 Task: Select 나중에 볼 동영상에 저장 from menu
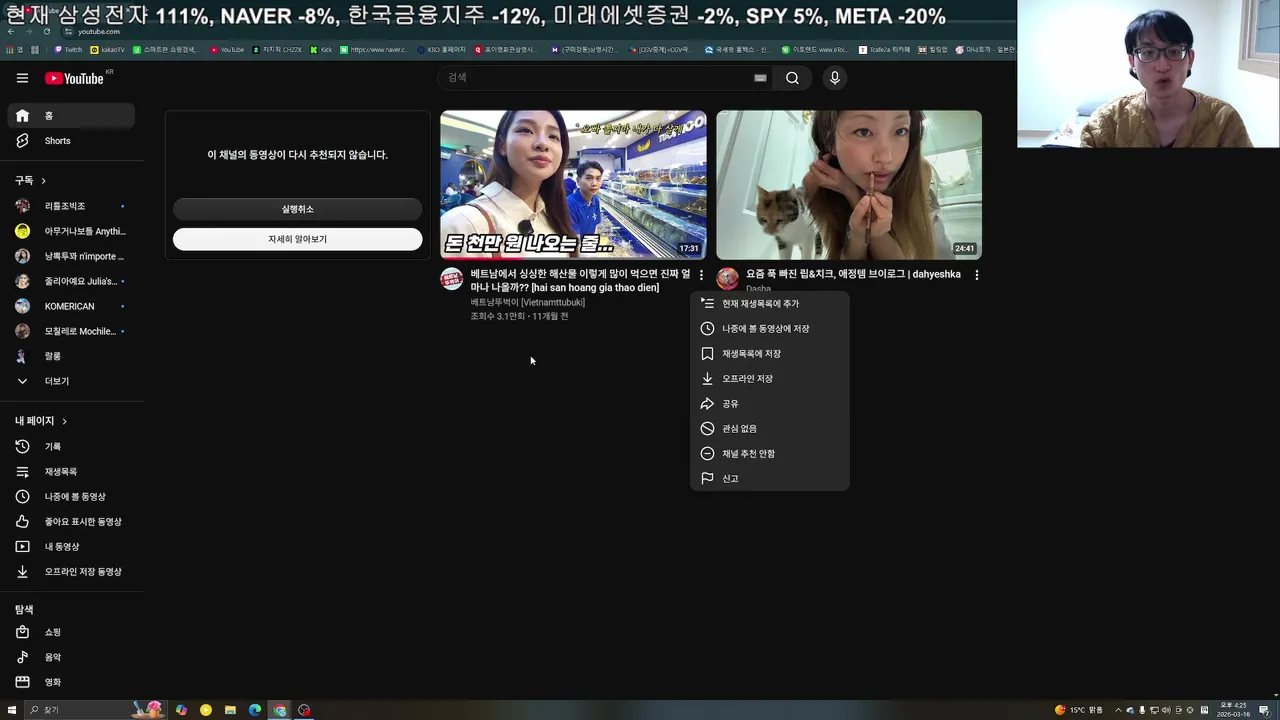[x=769, y=329]
